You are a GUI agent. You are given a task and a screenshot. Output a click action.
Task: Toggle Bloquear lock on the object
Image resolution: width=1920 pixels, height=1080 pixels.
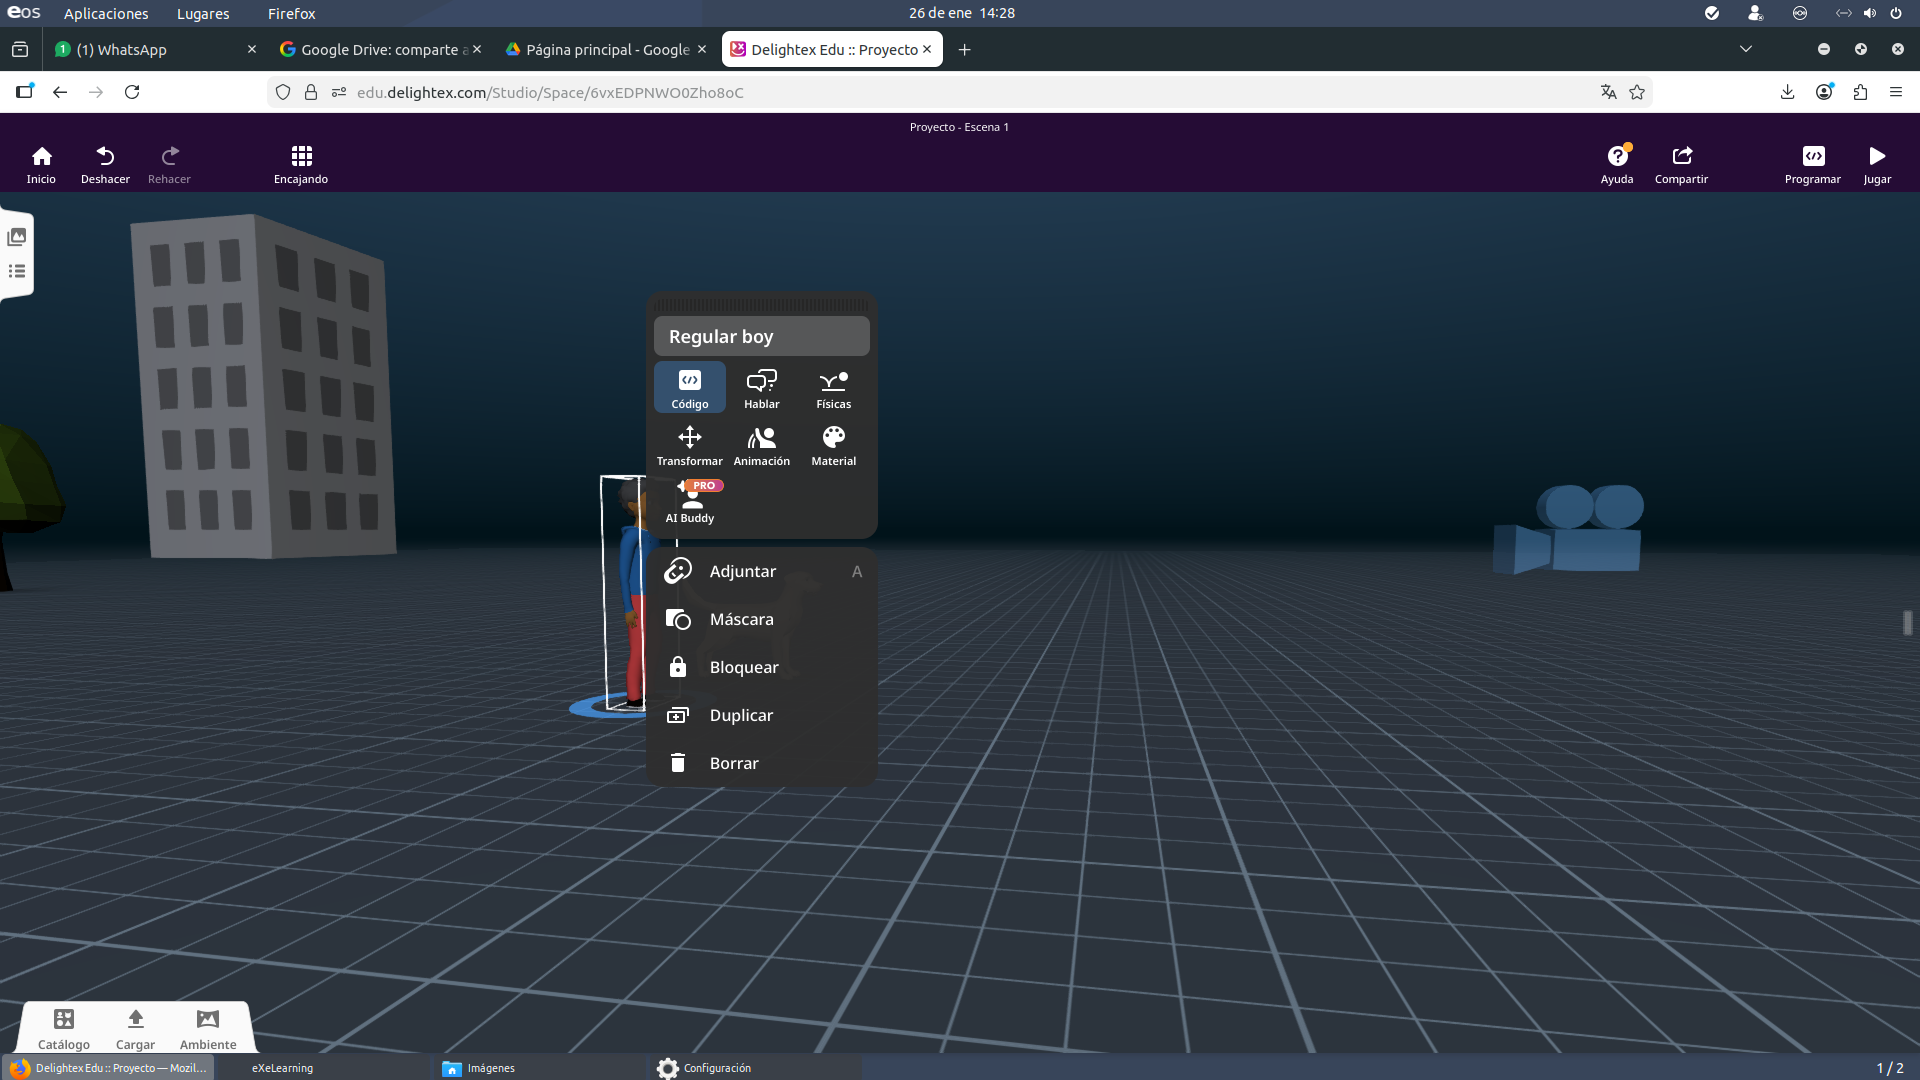743,667
